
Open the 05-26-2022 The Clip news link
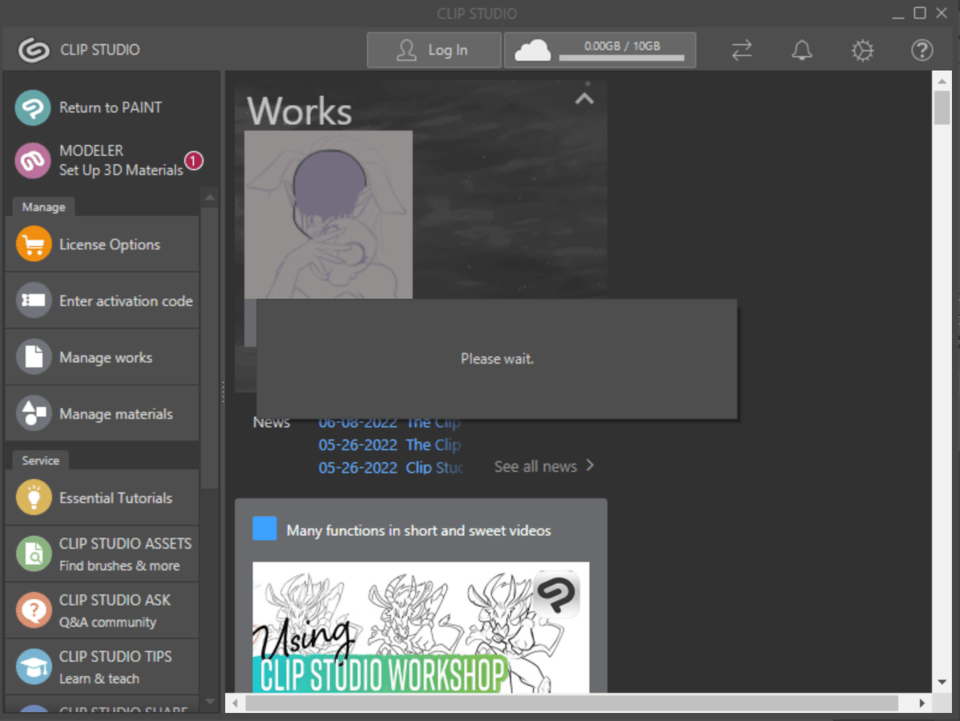coord(389,445)
